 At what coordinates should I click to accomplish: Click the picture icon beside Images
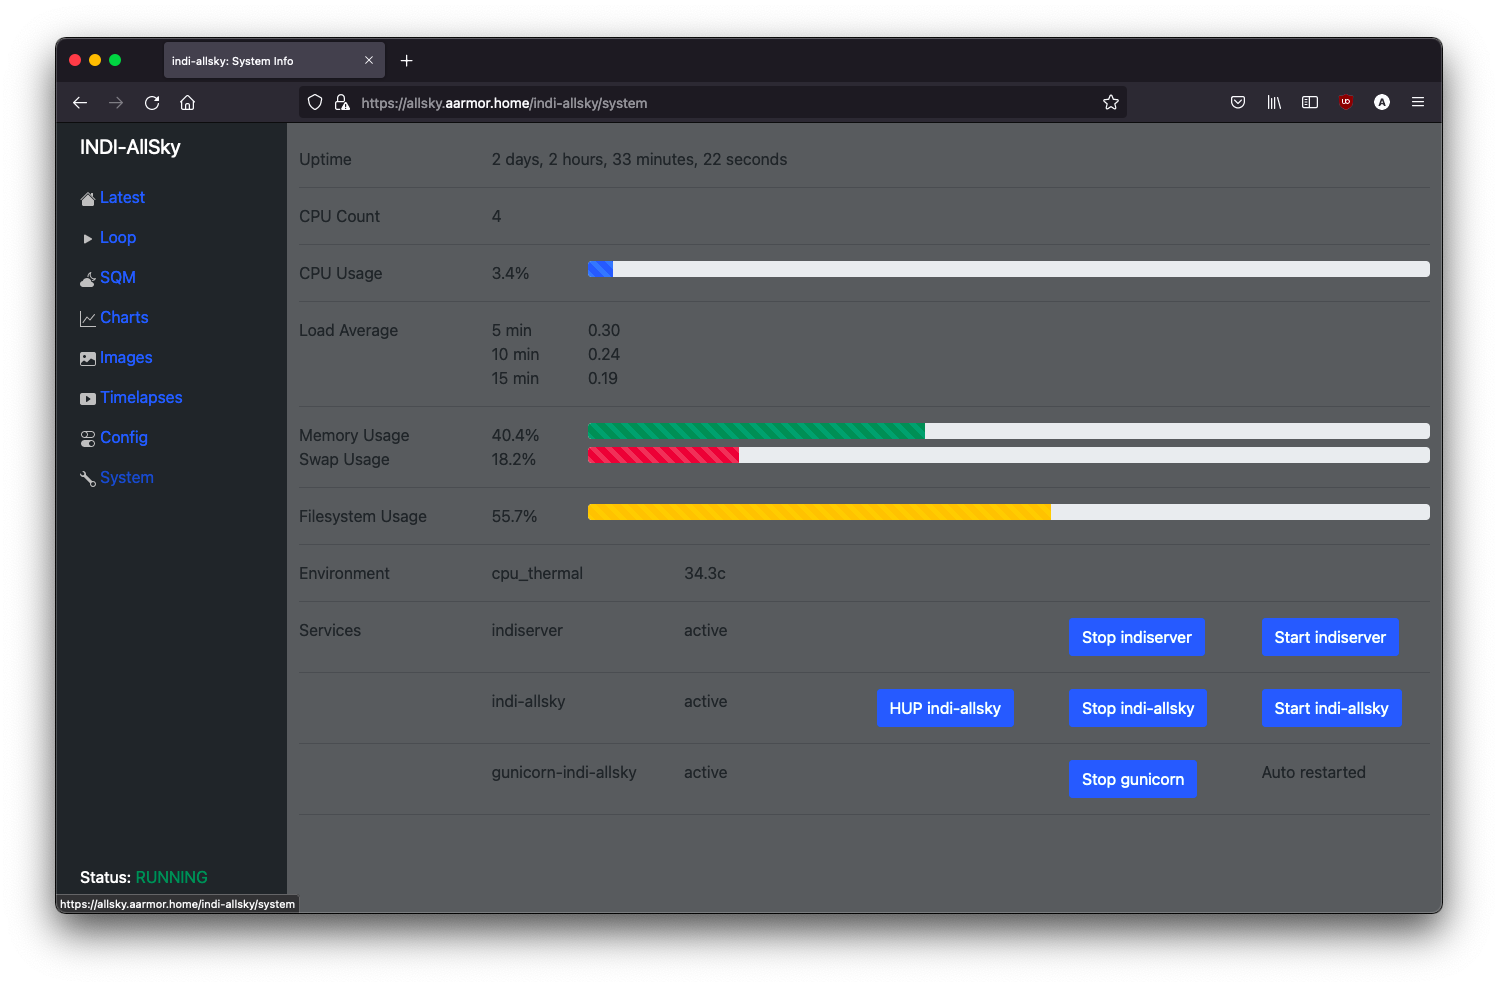pyautogui.click(x=88, y=359)
